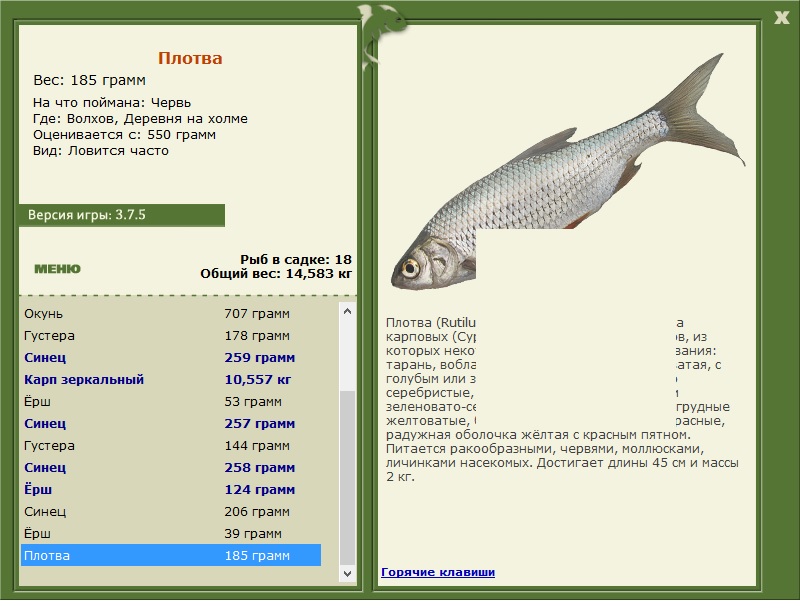Close the fish keepnet window

coord(781,18)
